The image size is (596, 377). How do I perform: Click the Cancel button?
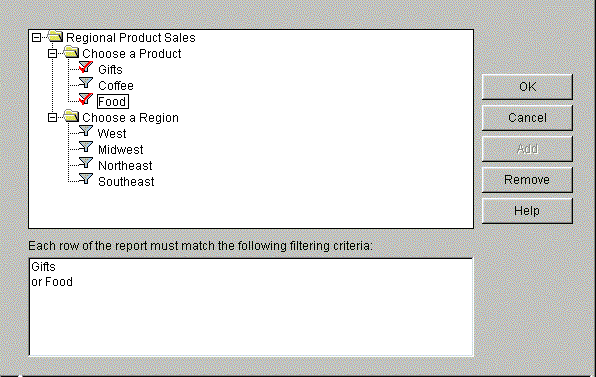[x=527, y=118]
